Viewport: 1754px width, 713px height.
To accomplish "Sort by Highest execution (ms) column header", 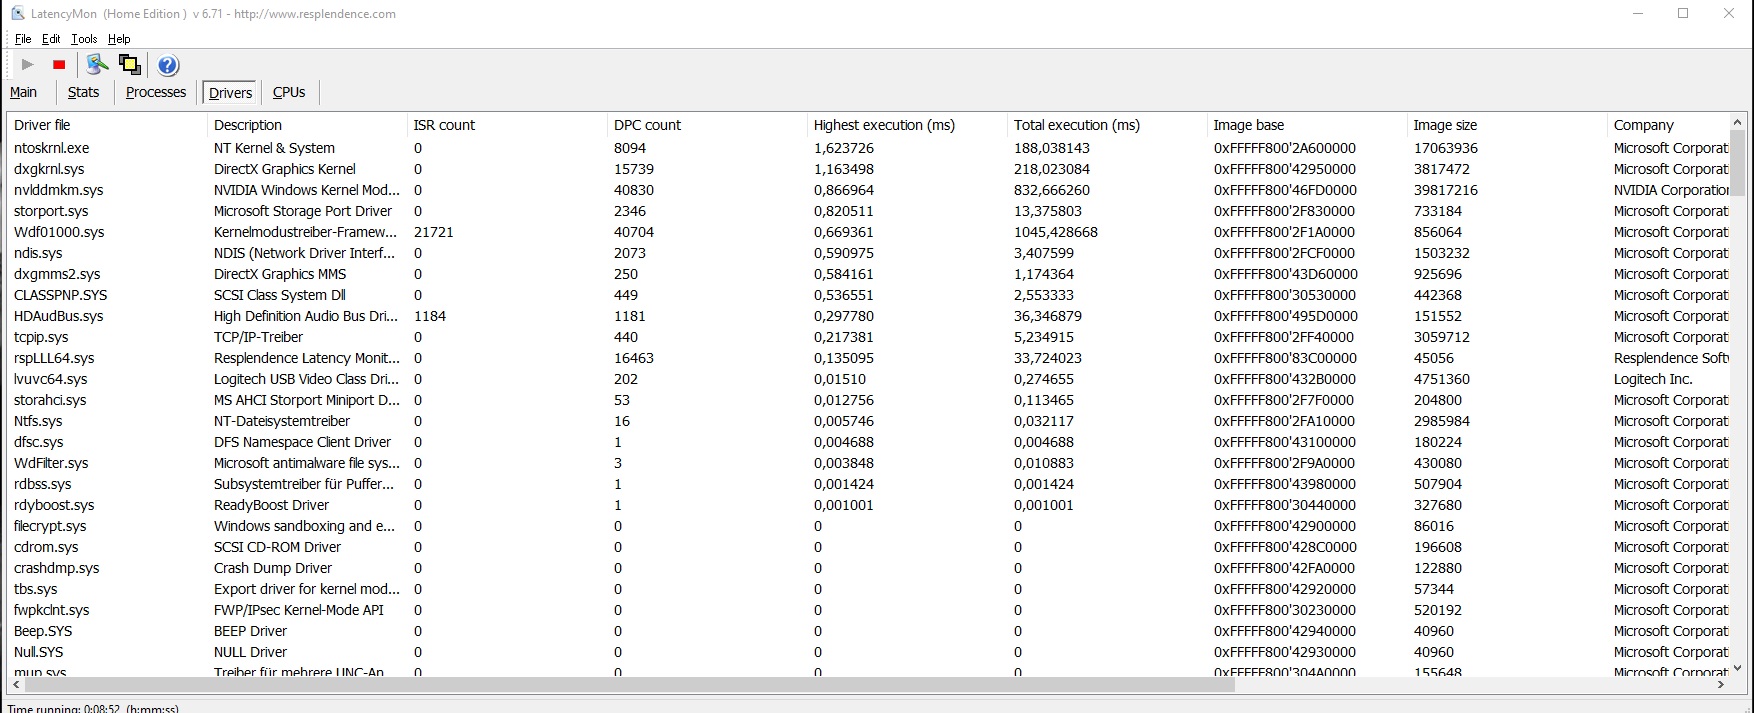I will coord(907,125).
